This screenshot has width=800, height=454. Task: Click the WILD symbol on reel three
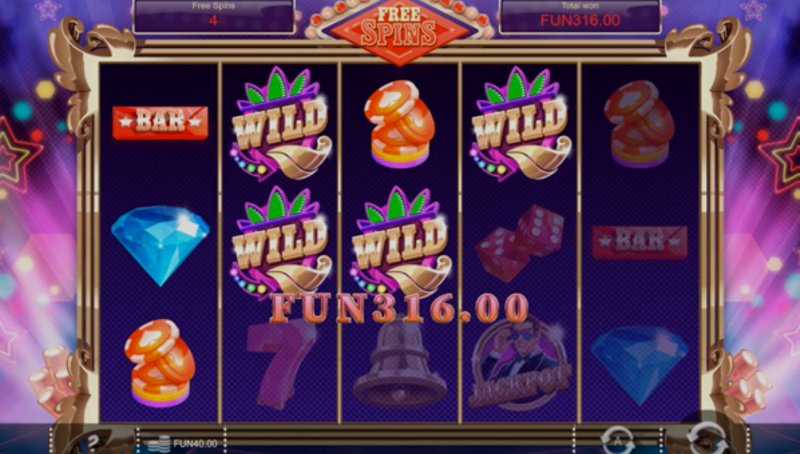coord(399,242)
